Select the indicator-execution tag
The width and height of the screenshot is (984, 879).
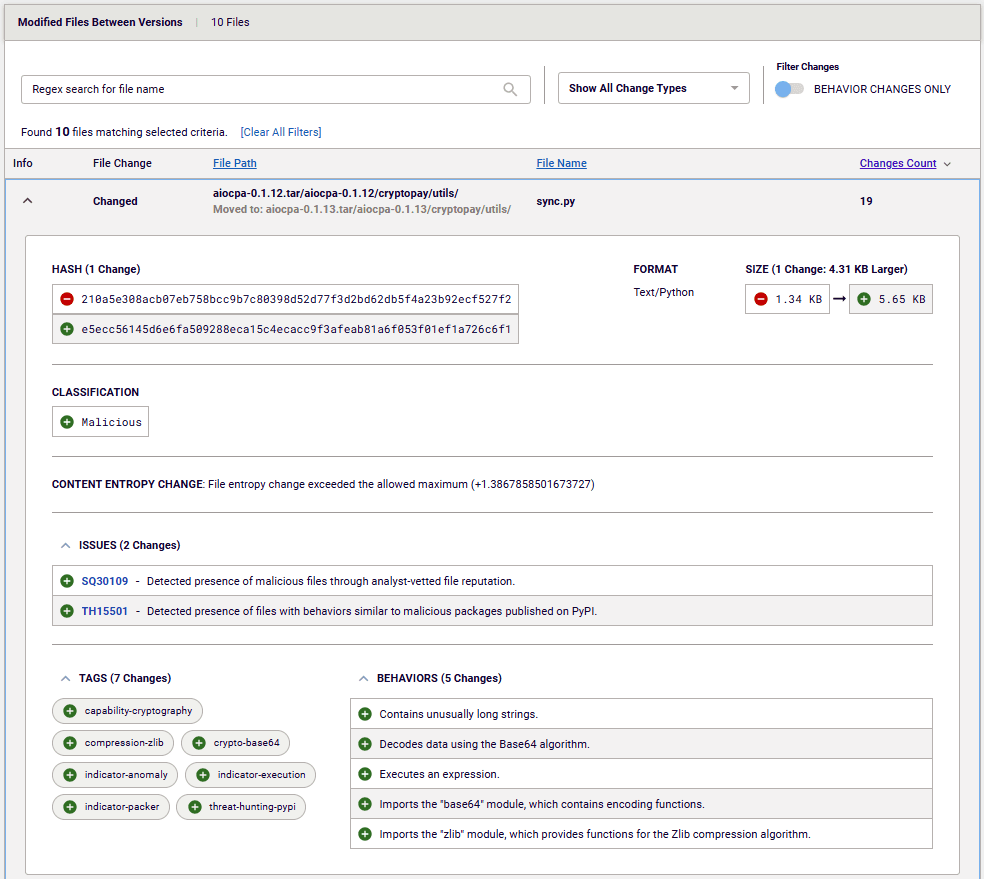click(250, 775)
